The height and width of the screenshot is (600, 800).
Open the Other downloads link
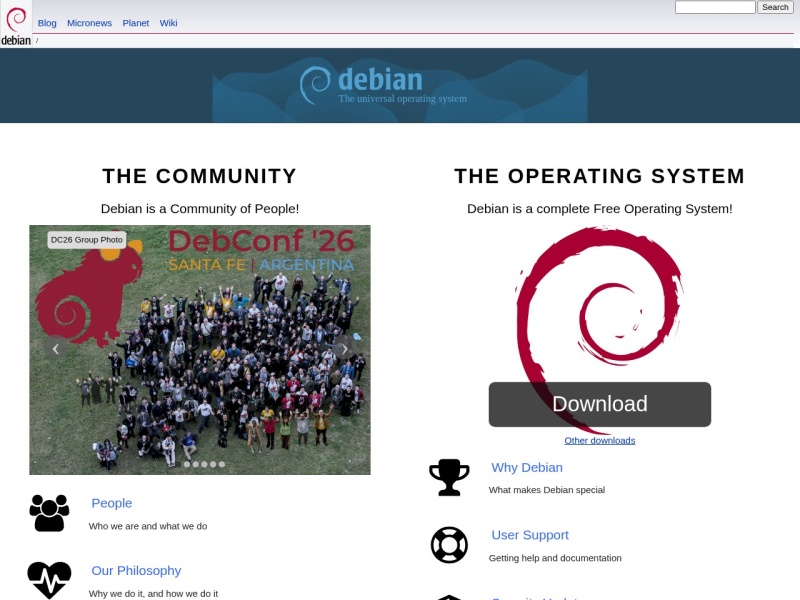(599, 440)
